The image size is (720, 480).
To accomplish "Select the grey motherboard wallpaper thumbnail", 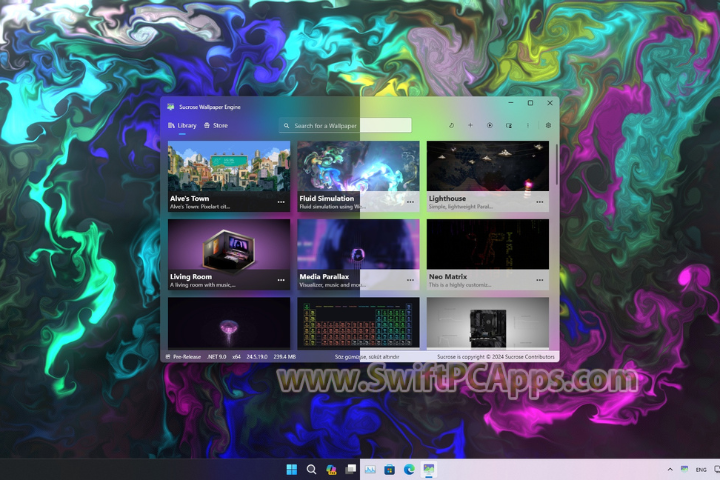I will coord(488,323).
